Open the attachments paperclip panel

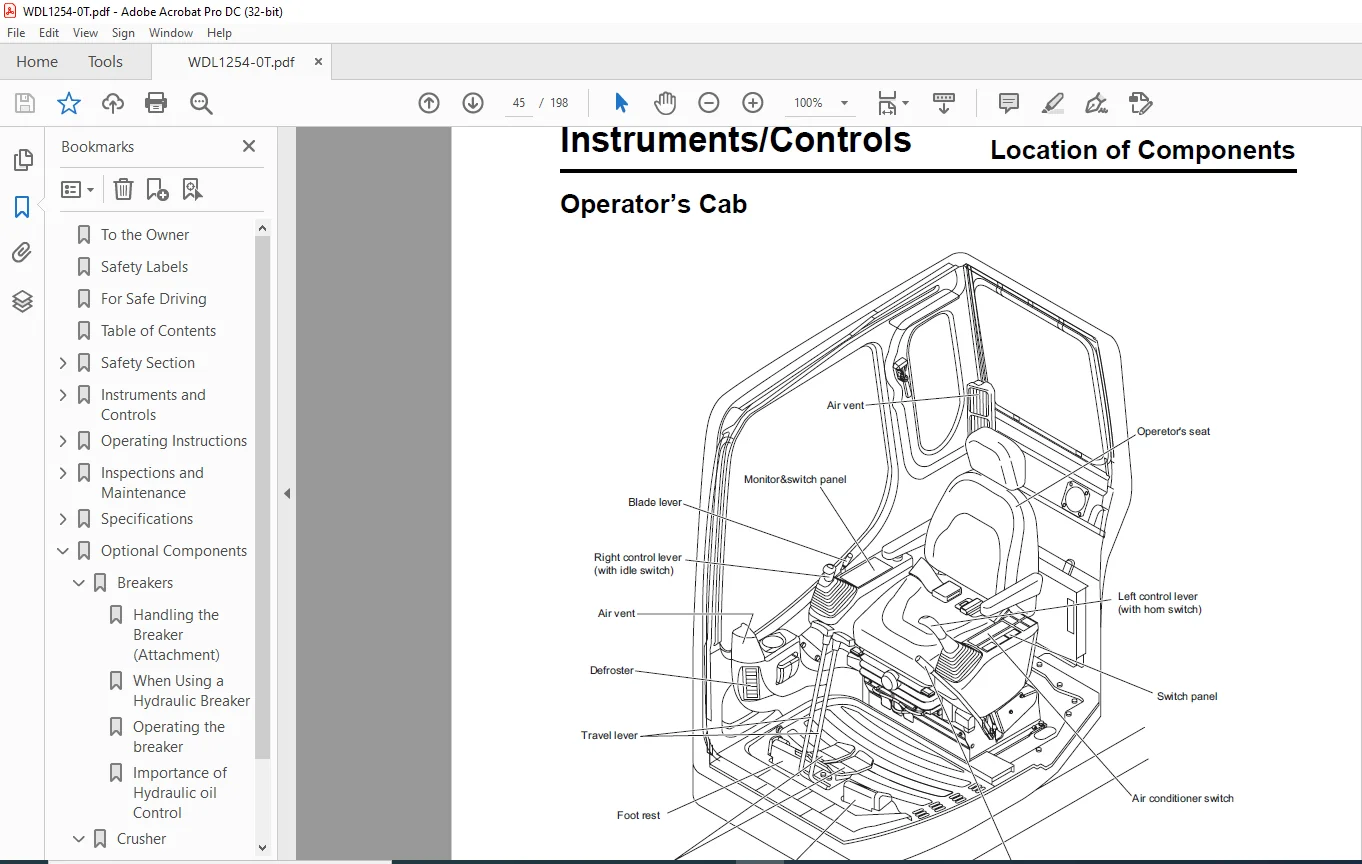pos(22,253)
